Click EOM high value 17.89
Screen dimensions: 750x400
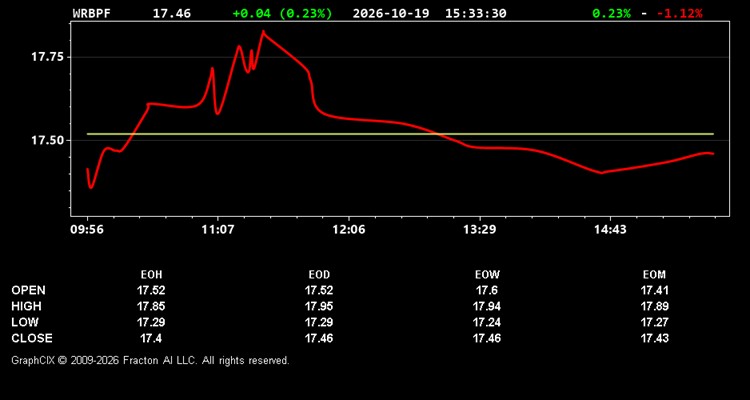point(654,306)
